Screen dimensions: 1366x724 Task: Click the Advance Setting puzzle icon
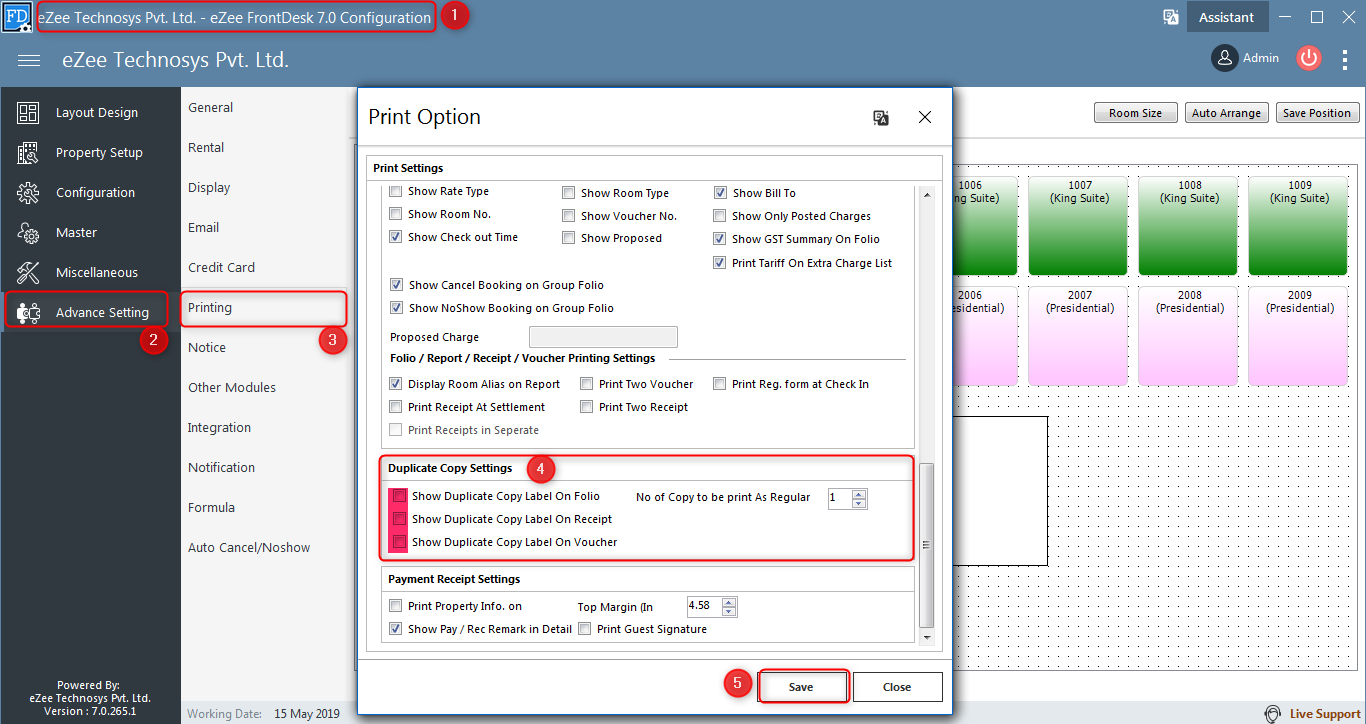click(x=28, y=312)
